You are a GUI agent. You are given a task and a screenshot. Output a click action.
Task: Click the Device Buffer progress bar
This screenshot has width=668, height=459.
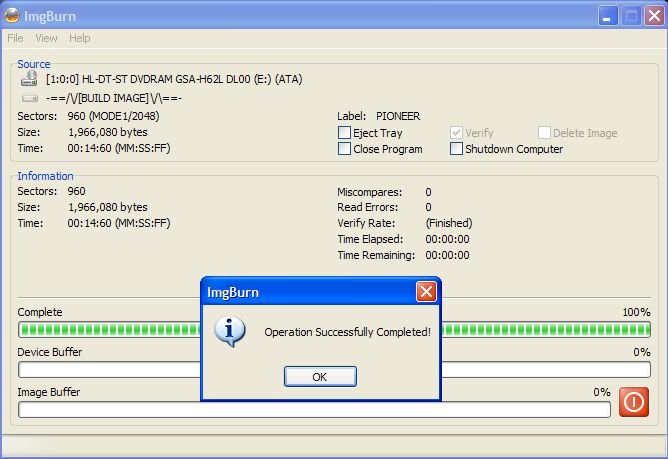334,370
